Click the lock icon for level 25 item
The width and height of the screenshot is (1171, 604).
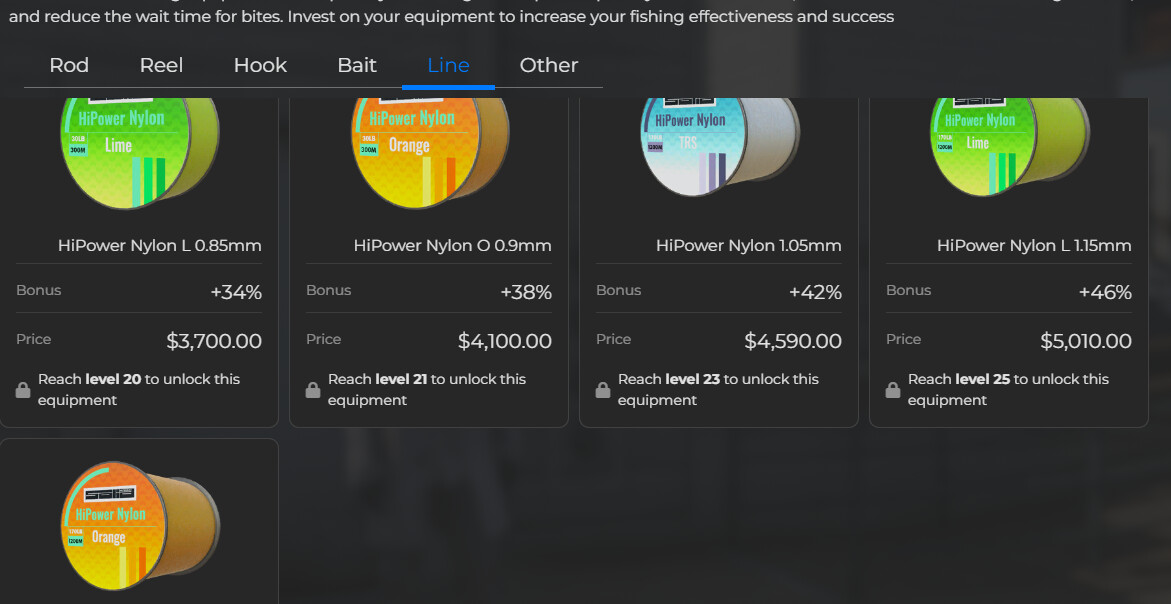pos(892,390)
